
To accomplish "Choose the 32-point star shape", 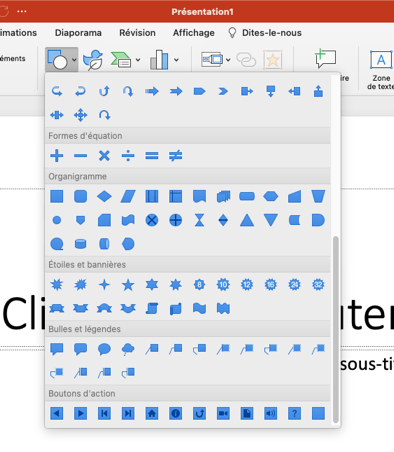I will (318, 285).
